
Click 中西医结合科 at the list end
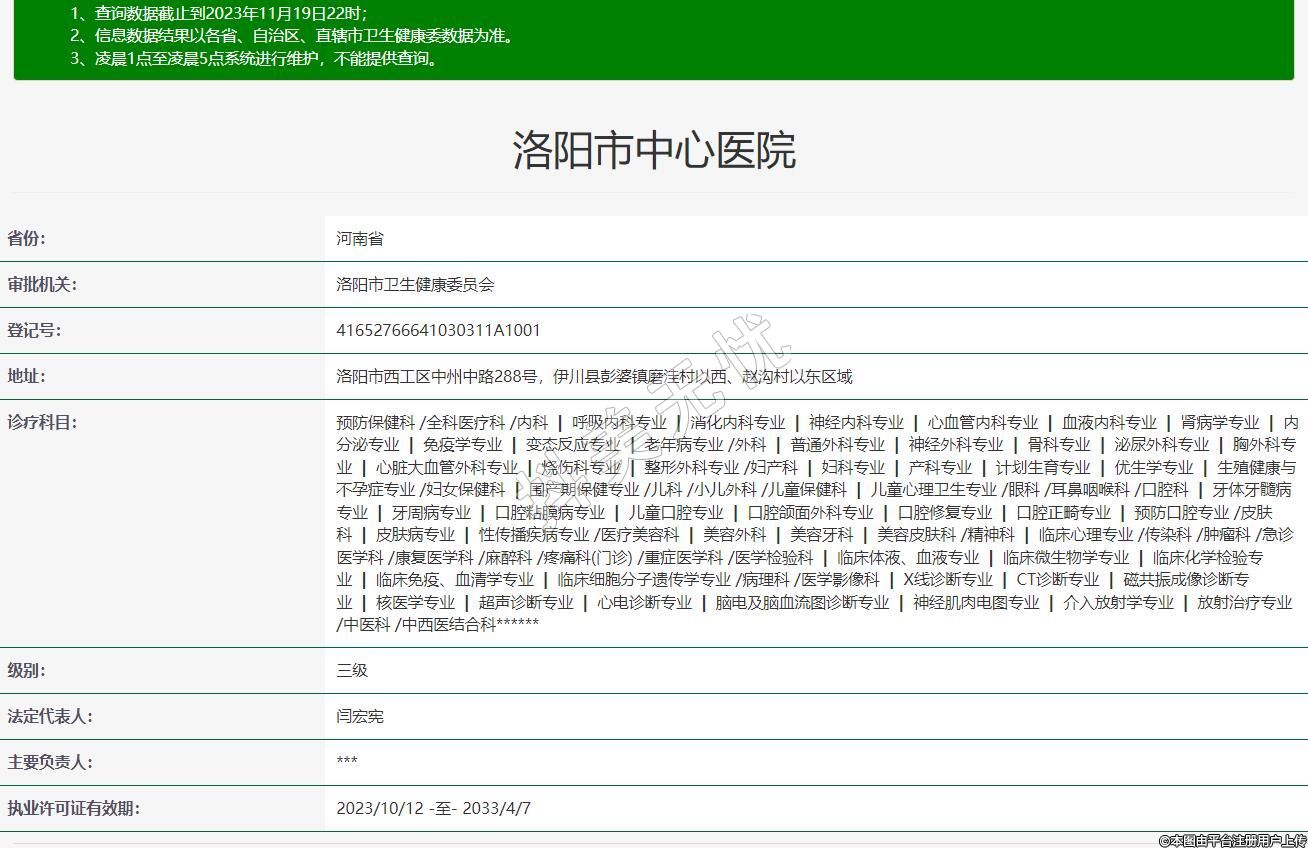448,625
